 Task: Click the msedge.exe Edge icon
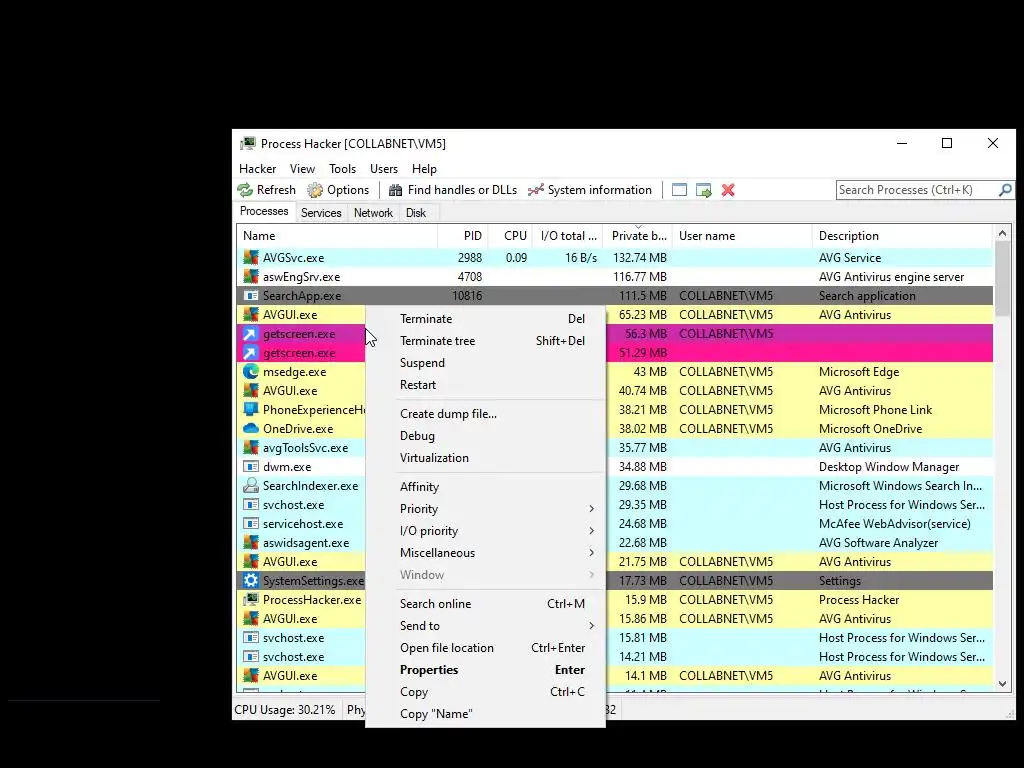tap(251, 372)
